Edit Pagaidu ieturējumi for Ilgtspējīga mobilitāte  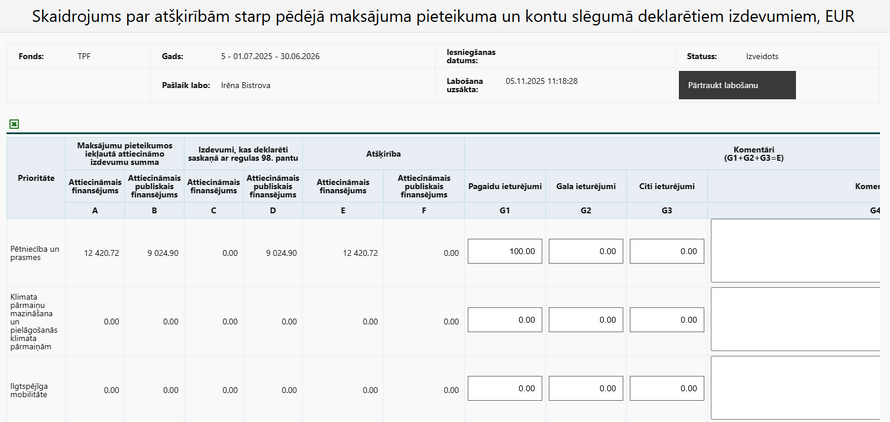pyautogui.click(x=505, y=389)
